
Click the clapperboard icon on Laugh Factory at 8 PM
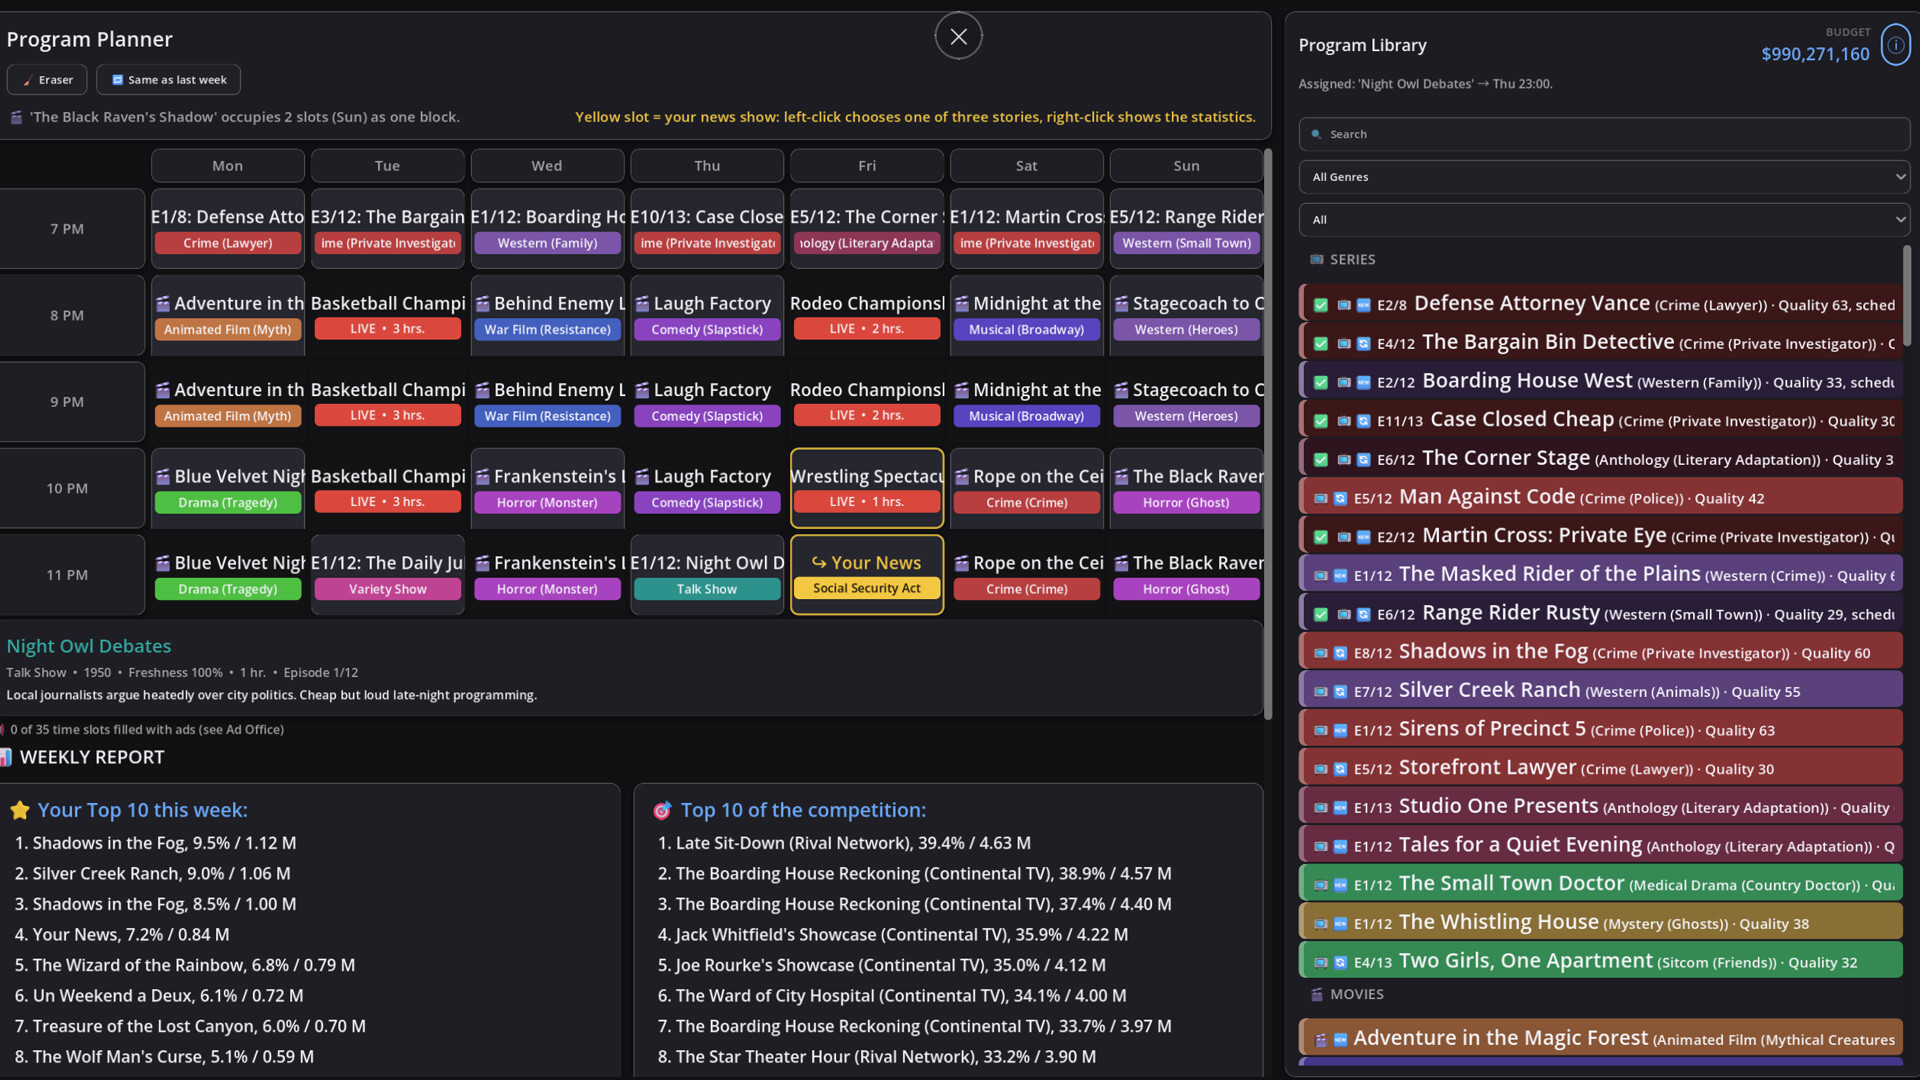click(642, 304)
